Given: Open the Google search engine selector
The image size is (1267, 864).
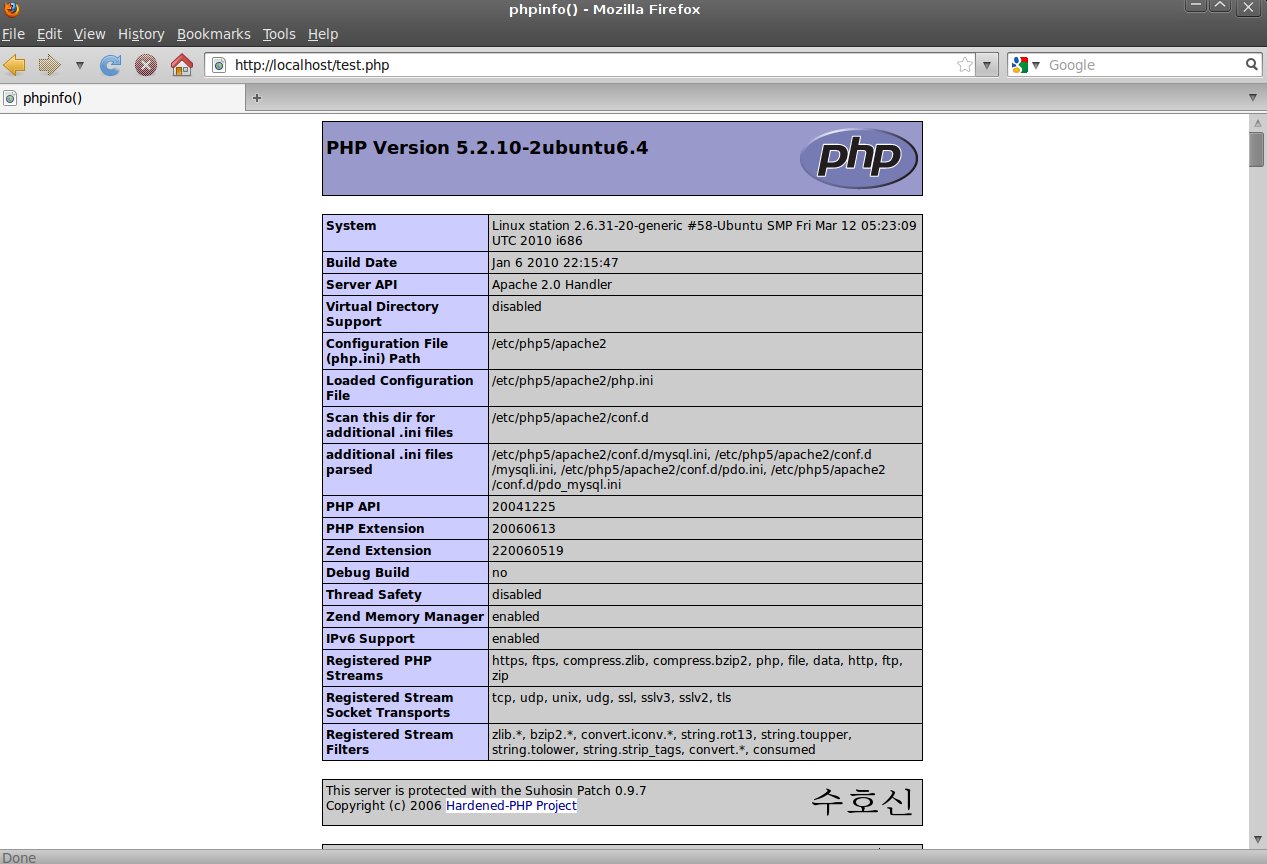Looking at the screenshot, I should (1026, 65).
